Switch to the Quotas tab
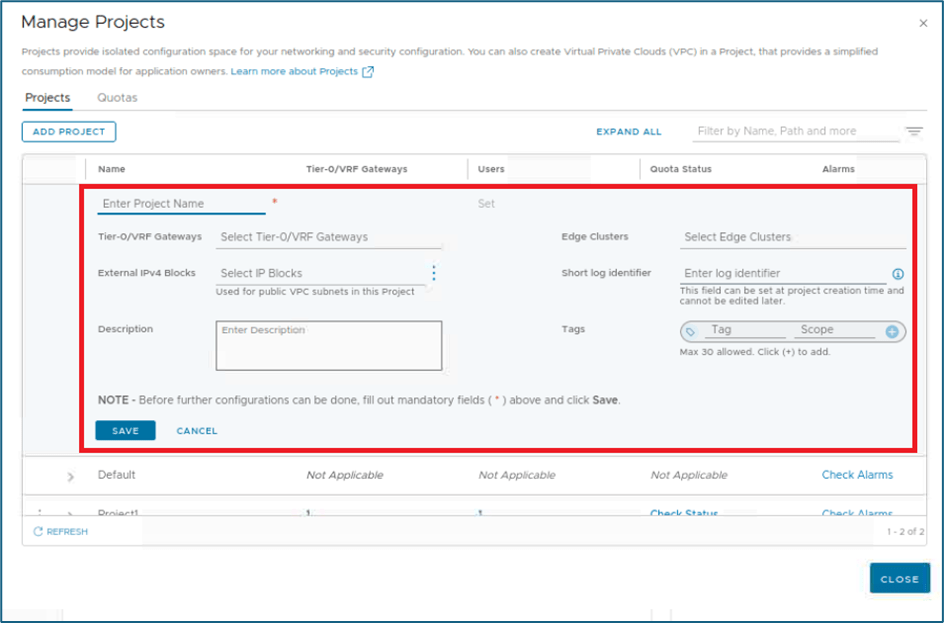Screen dimensions: 944x623 click(117, 98)
